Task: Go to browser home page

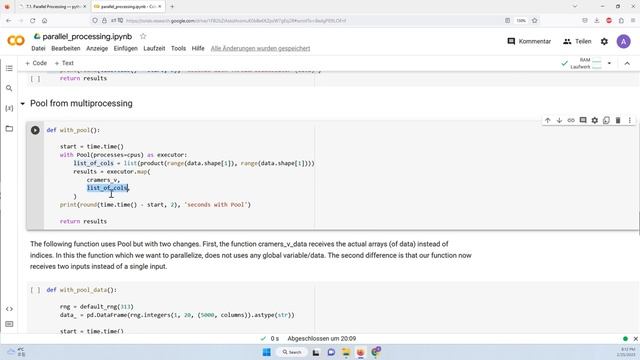Action: click(x=44, y=20)
